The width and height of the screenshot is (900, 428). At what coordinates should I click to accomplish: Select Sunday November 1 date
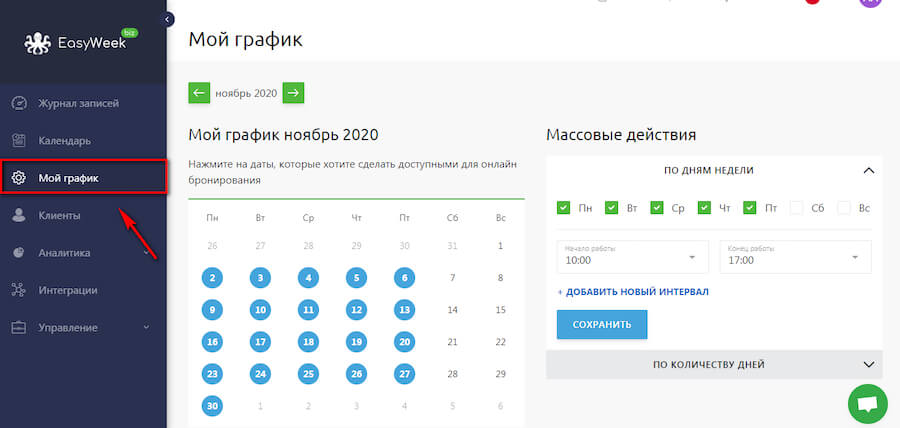point(501,246)
